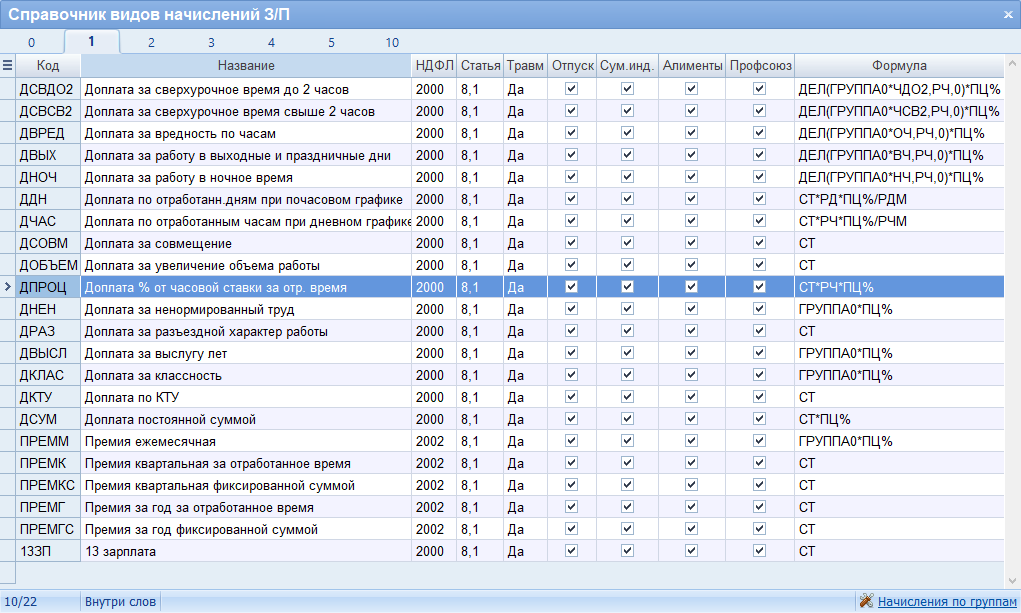Open tab 0
1021x613 pixels.
click(31, 42)
